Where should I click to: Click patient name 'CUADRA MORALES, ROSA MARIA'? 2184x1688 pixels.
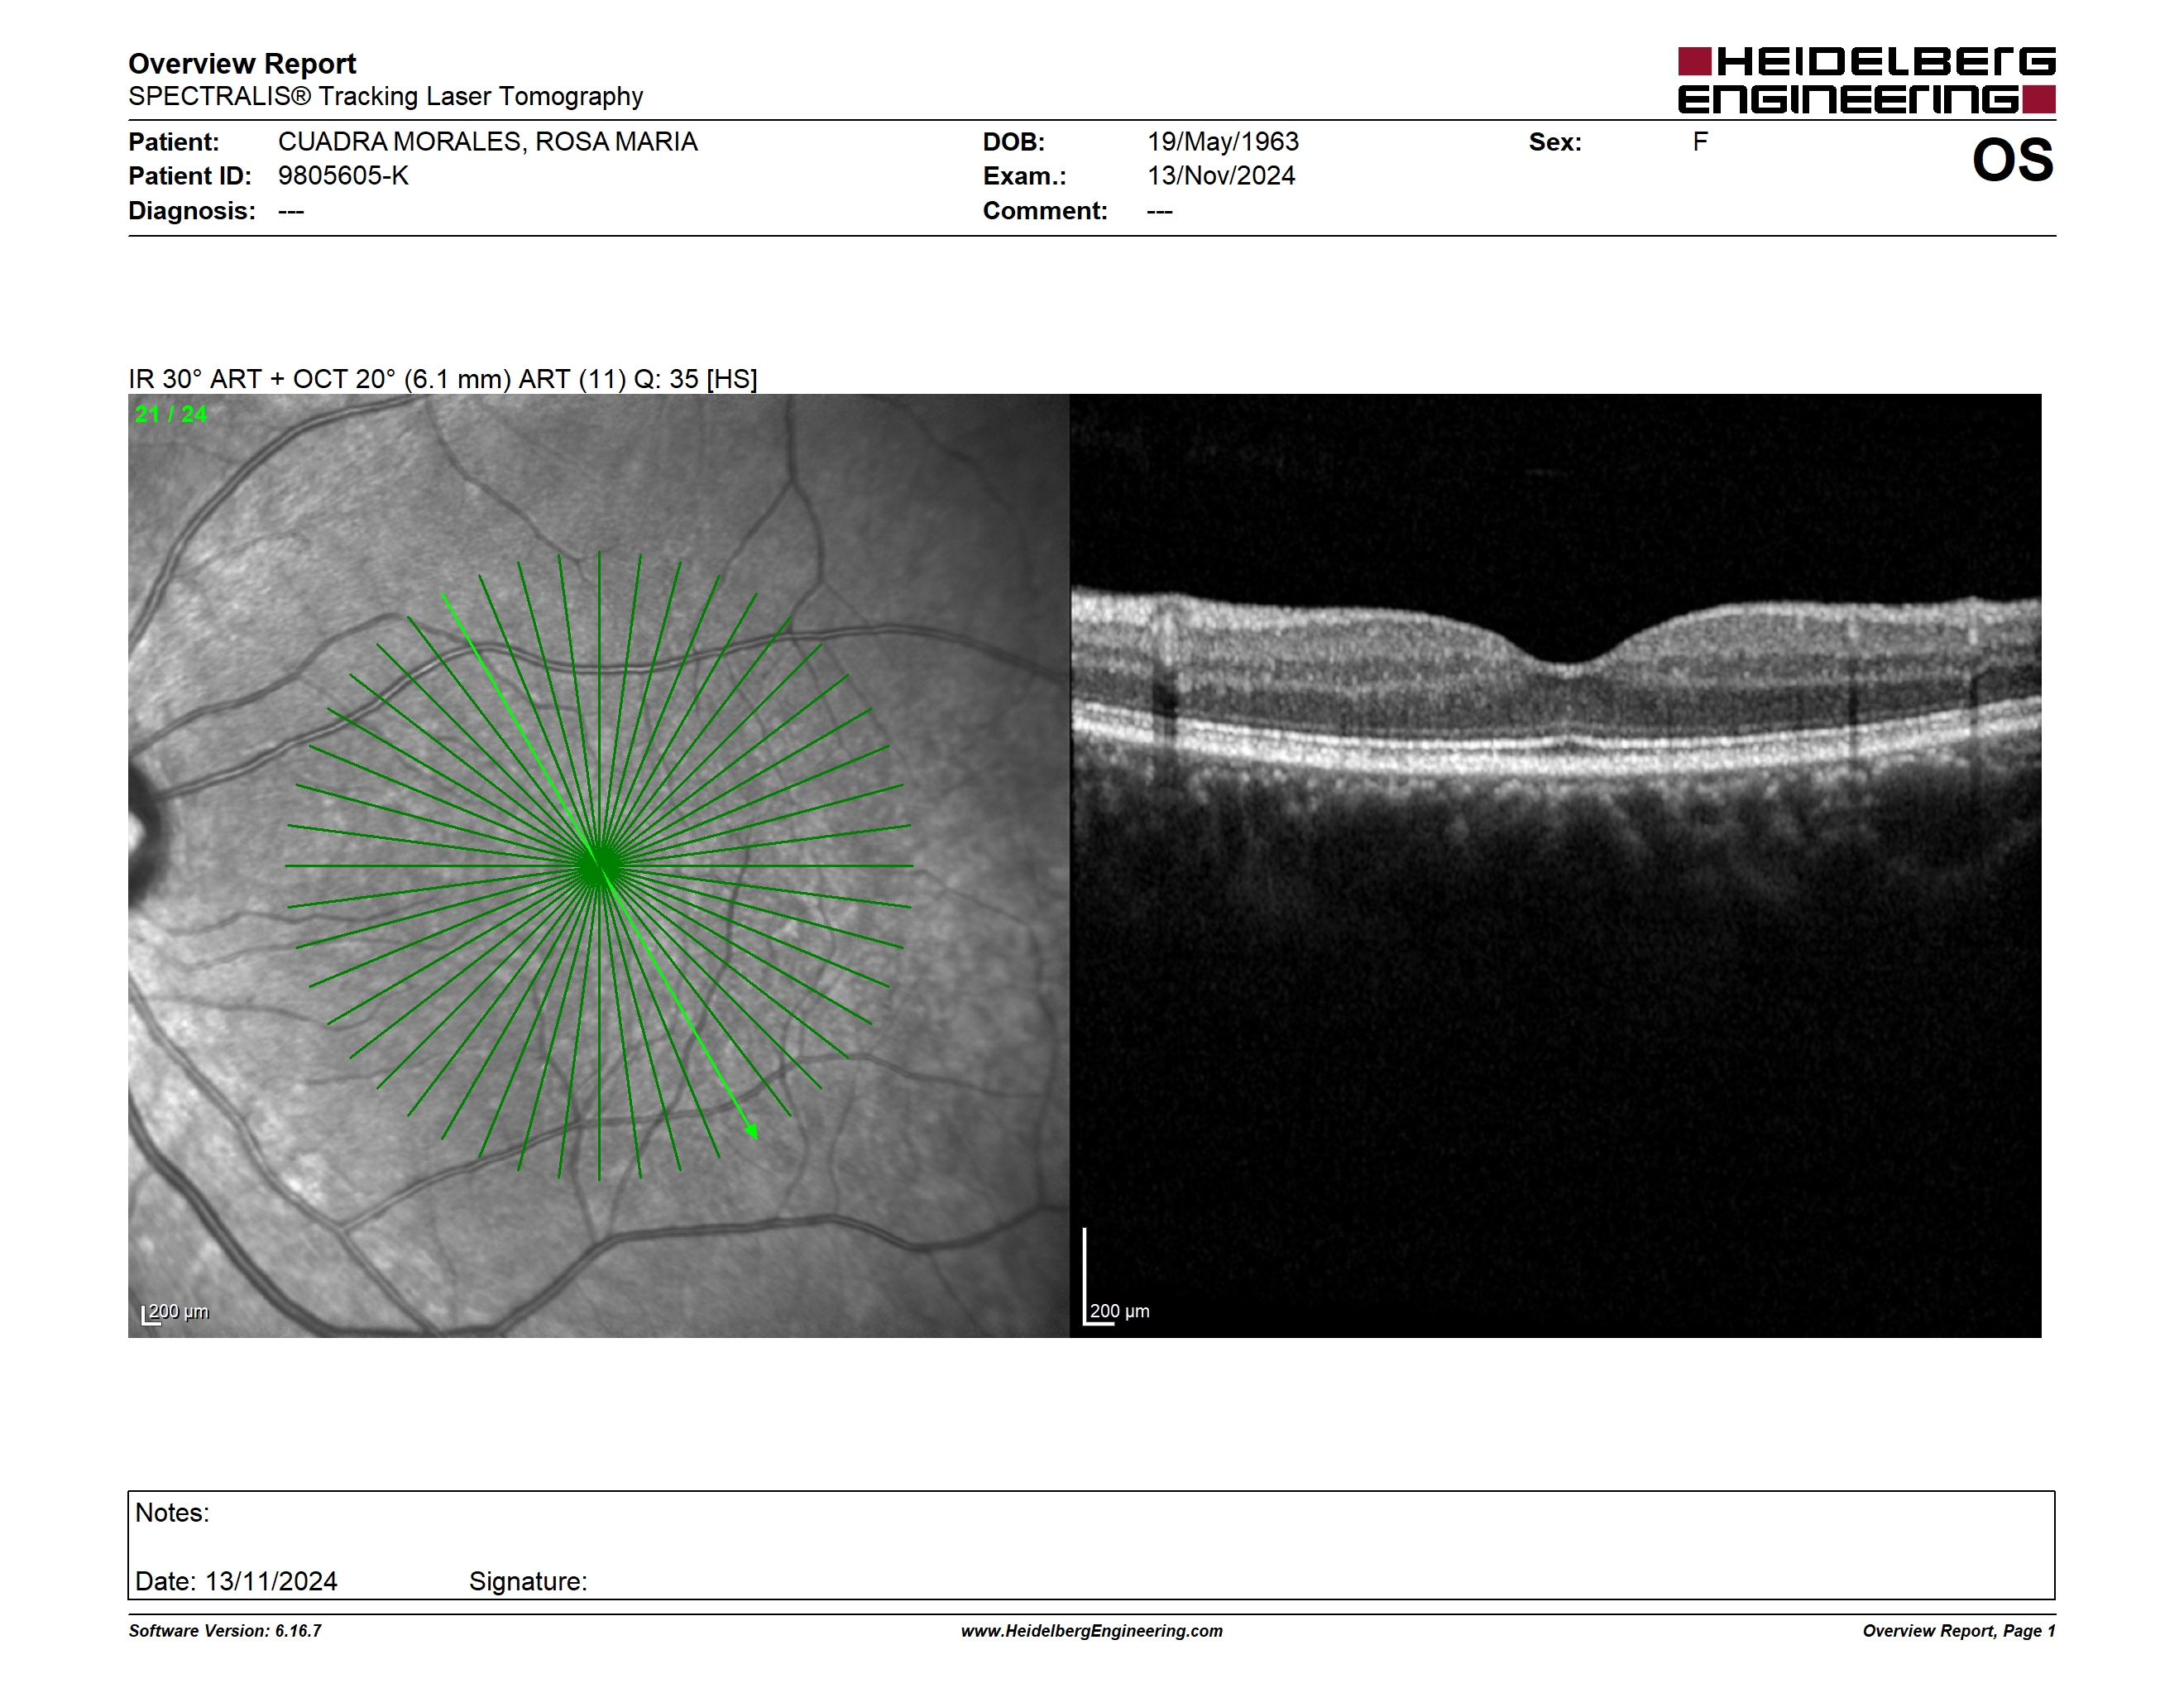coord(488,142)
